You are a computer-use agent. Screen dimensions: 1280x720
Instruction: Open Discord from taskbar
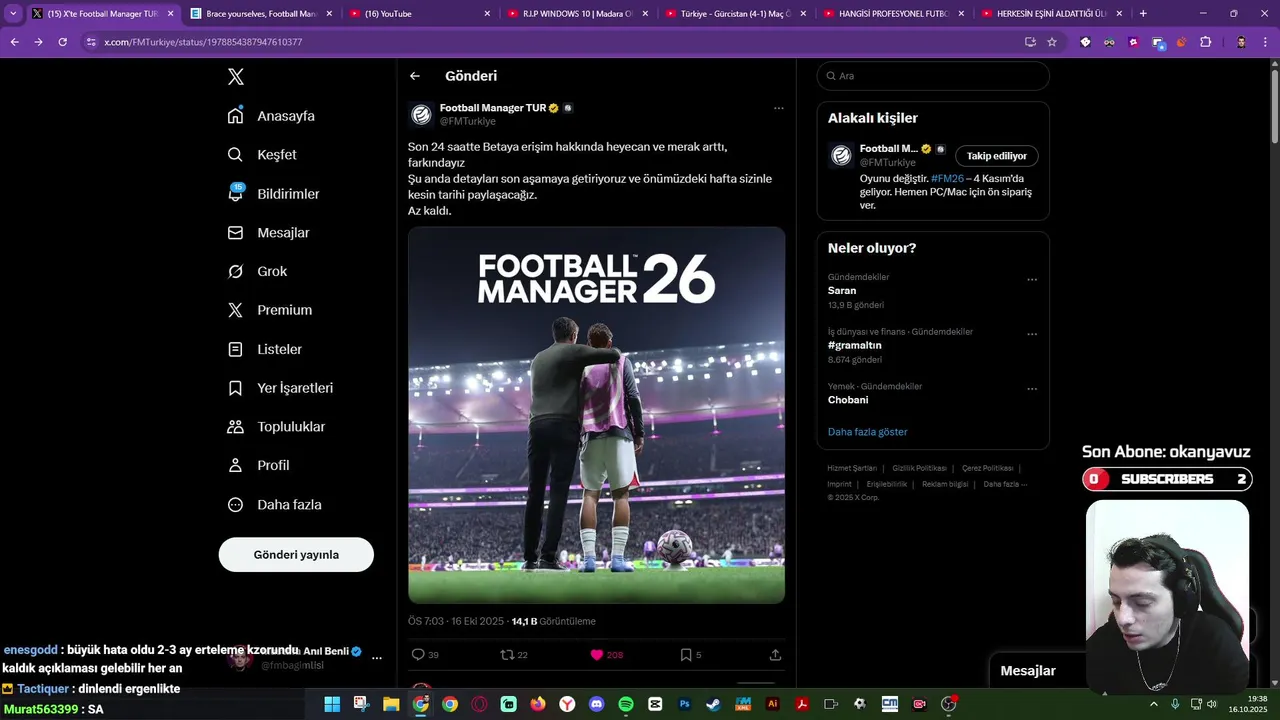click(x=596, y=704)
